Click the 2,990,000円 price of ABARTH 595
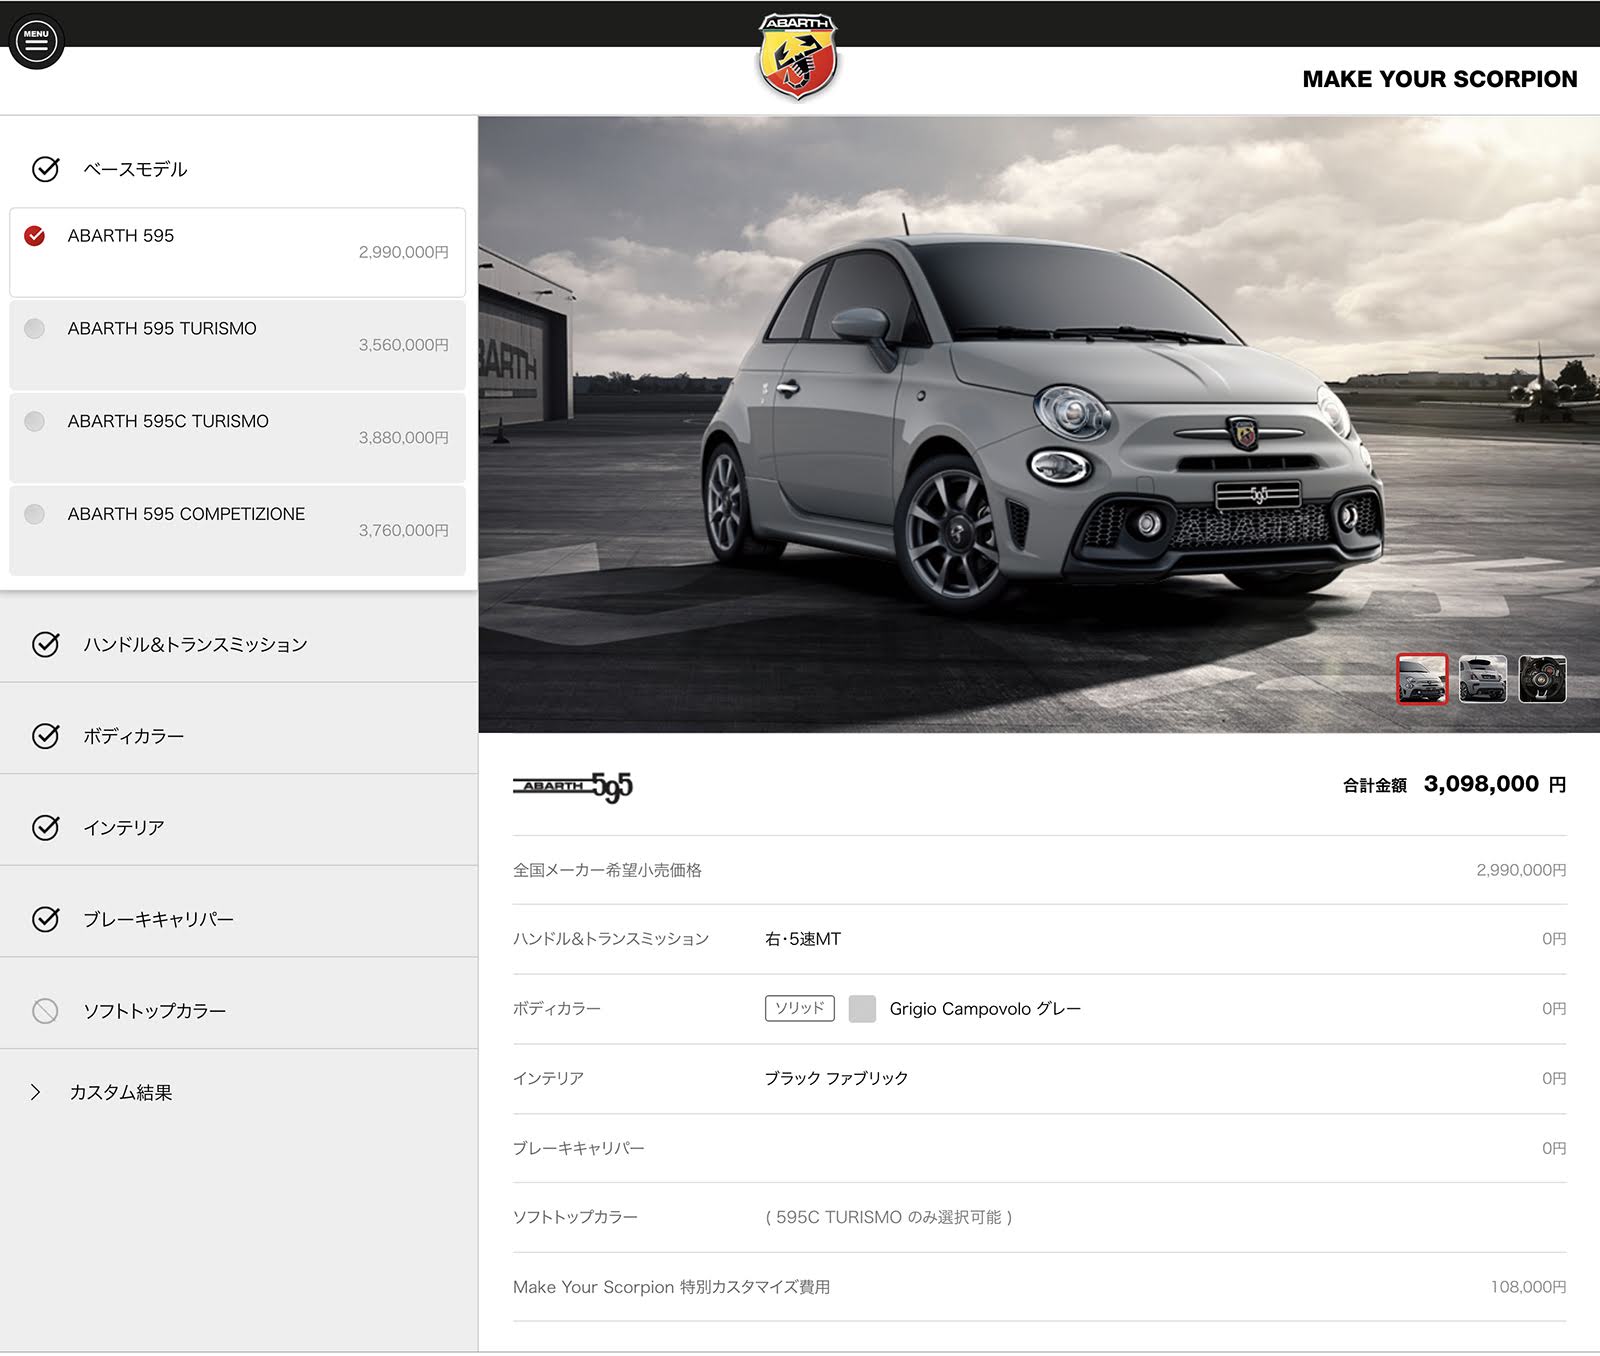 pos(404,252)
